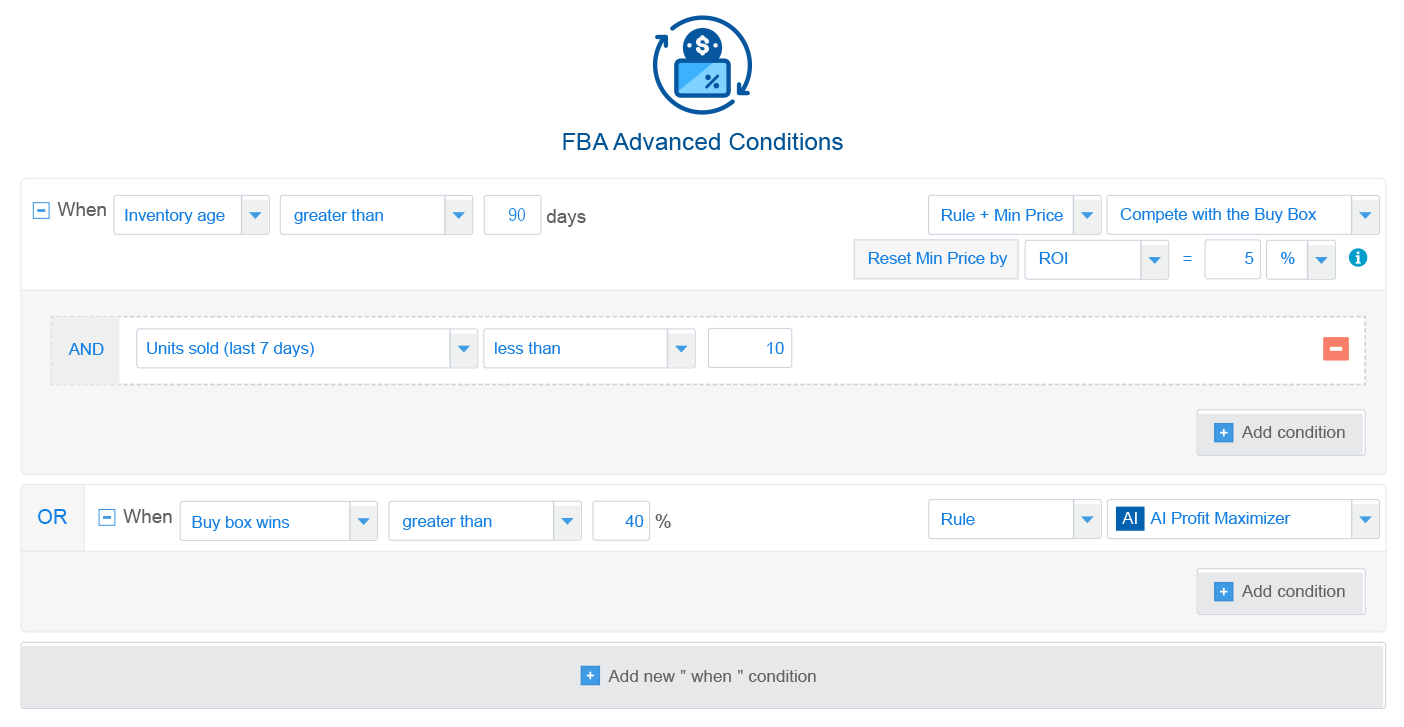Click the FBA Advanced Conditions logo icon

[x=702, y=66]
